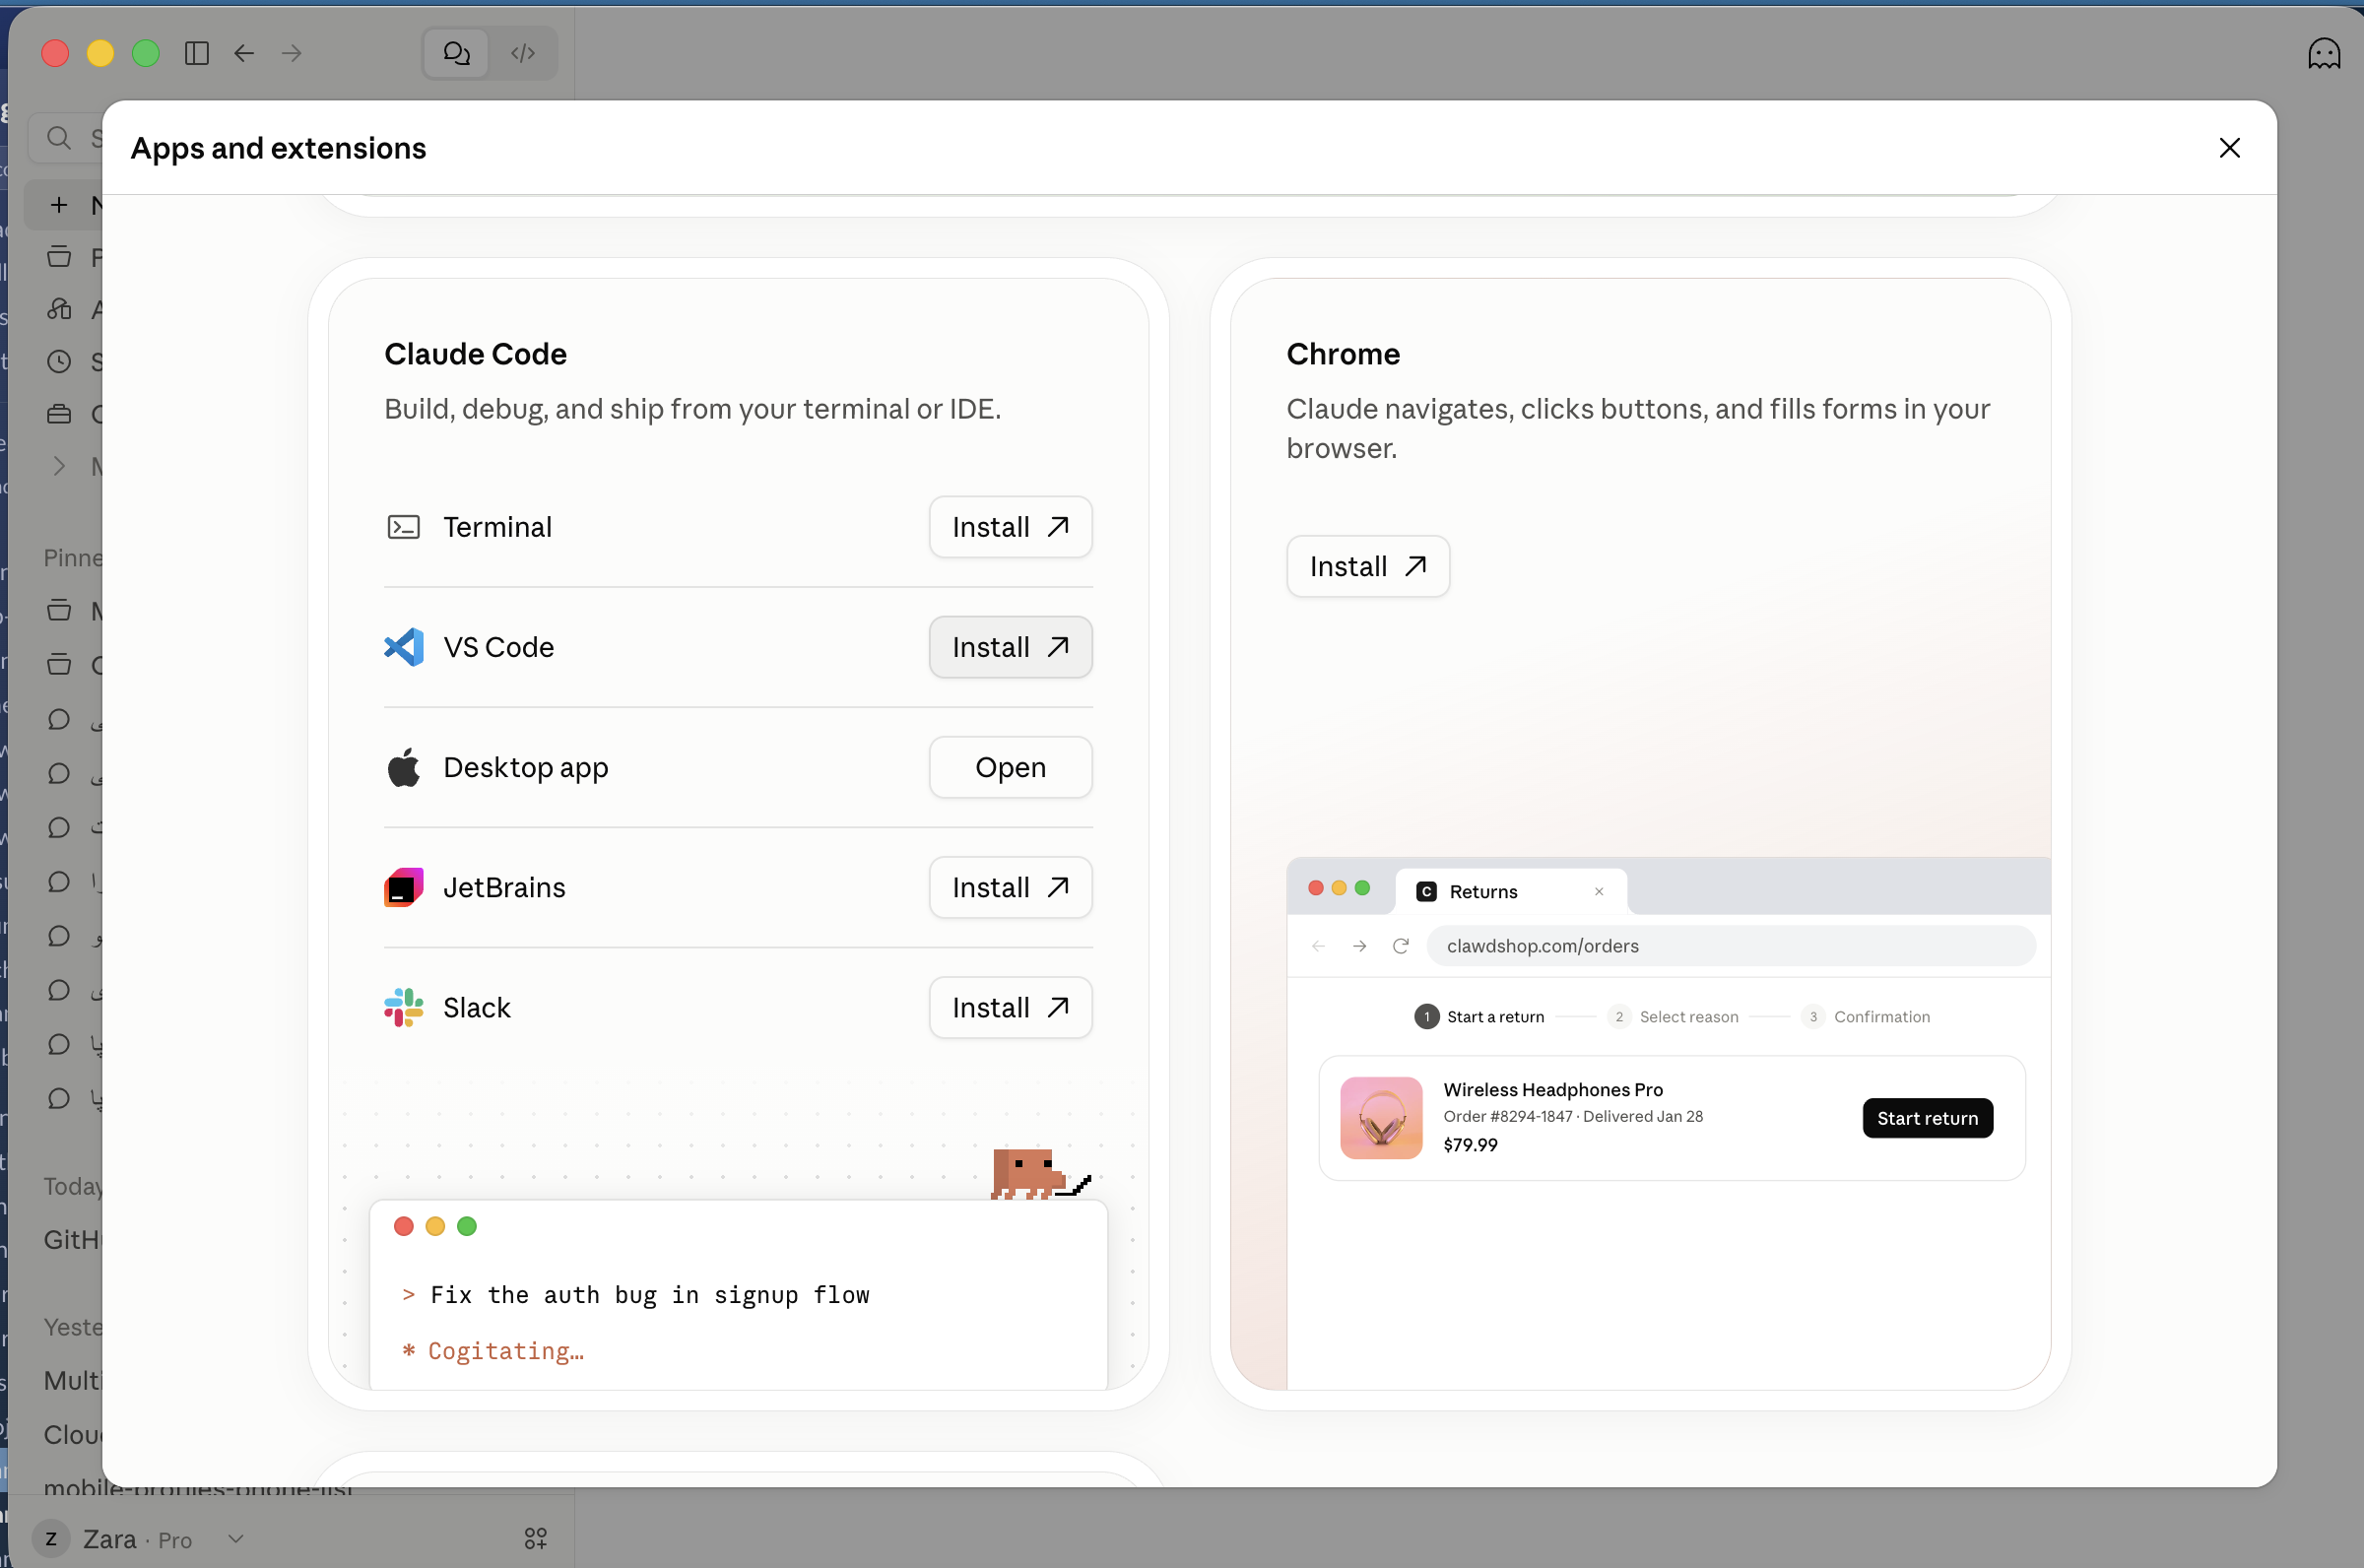Click the JetBrains logo icon
Screen dimensions: 2364x1568
tap(403, 887)
